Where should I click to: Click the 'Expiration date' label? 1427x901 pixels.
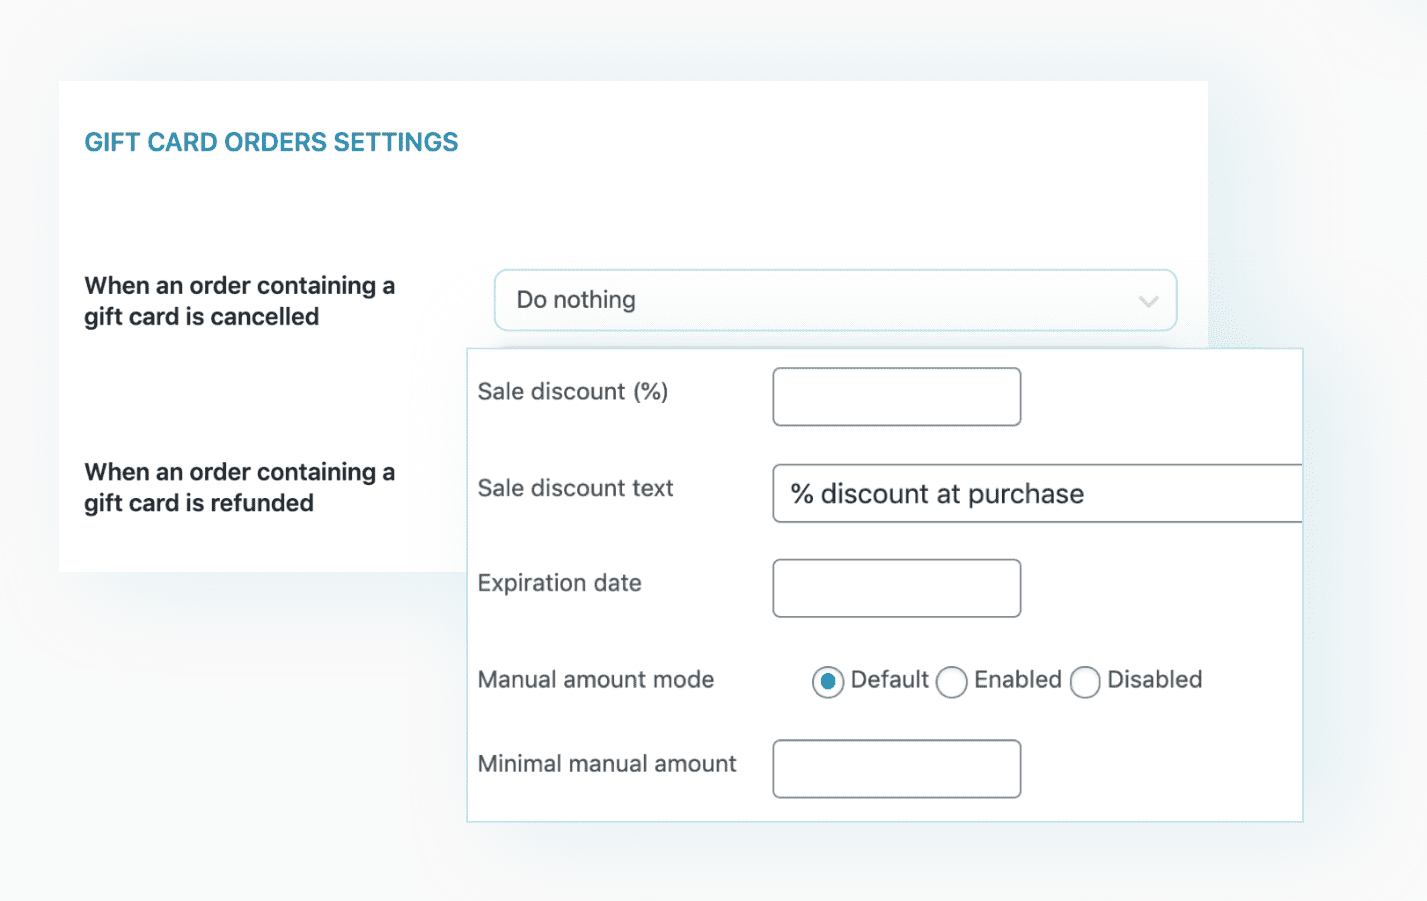(x=559, y=583)
